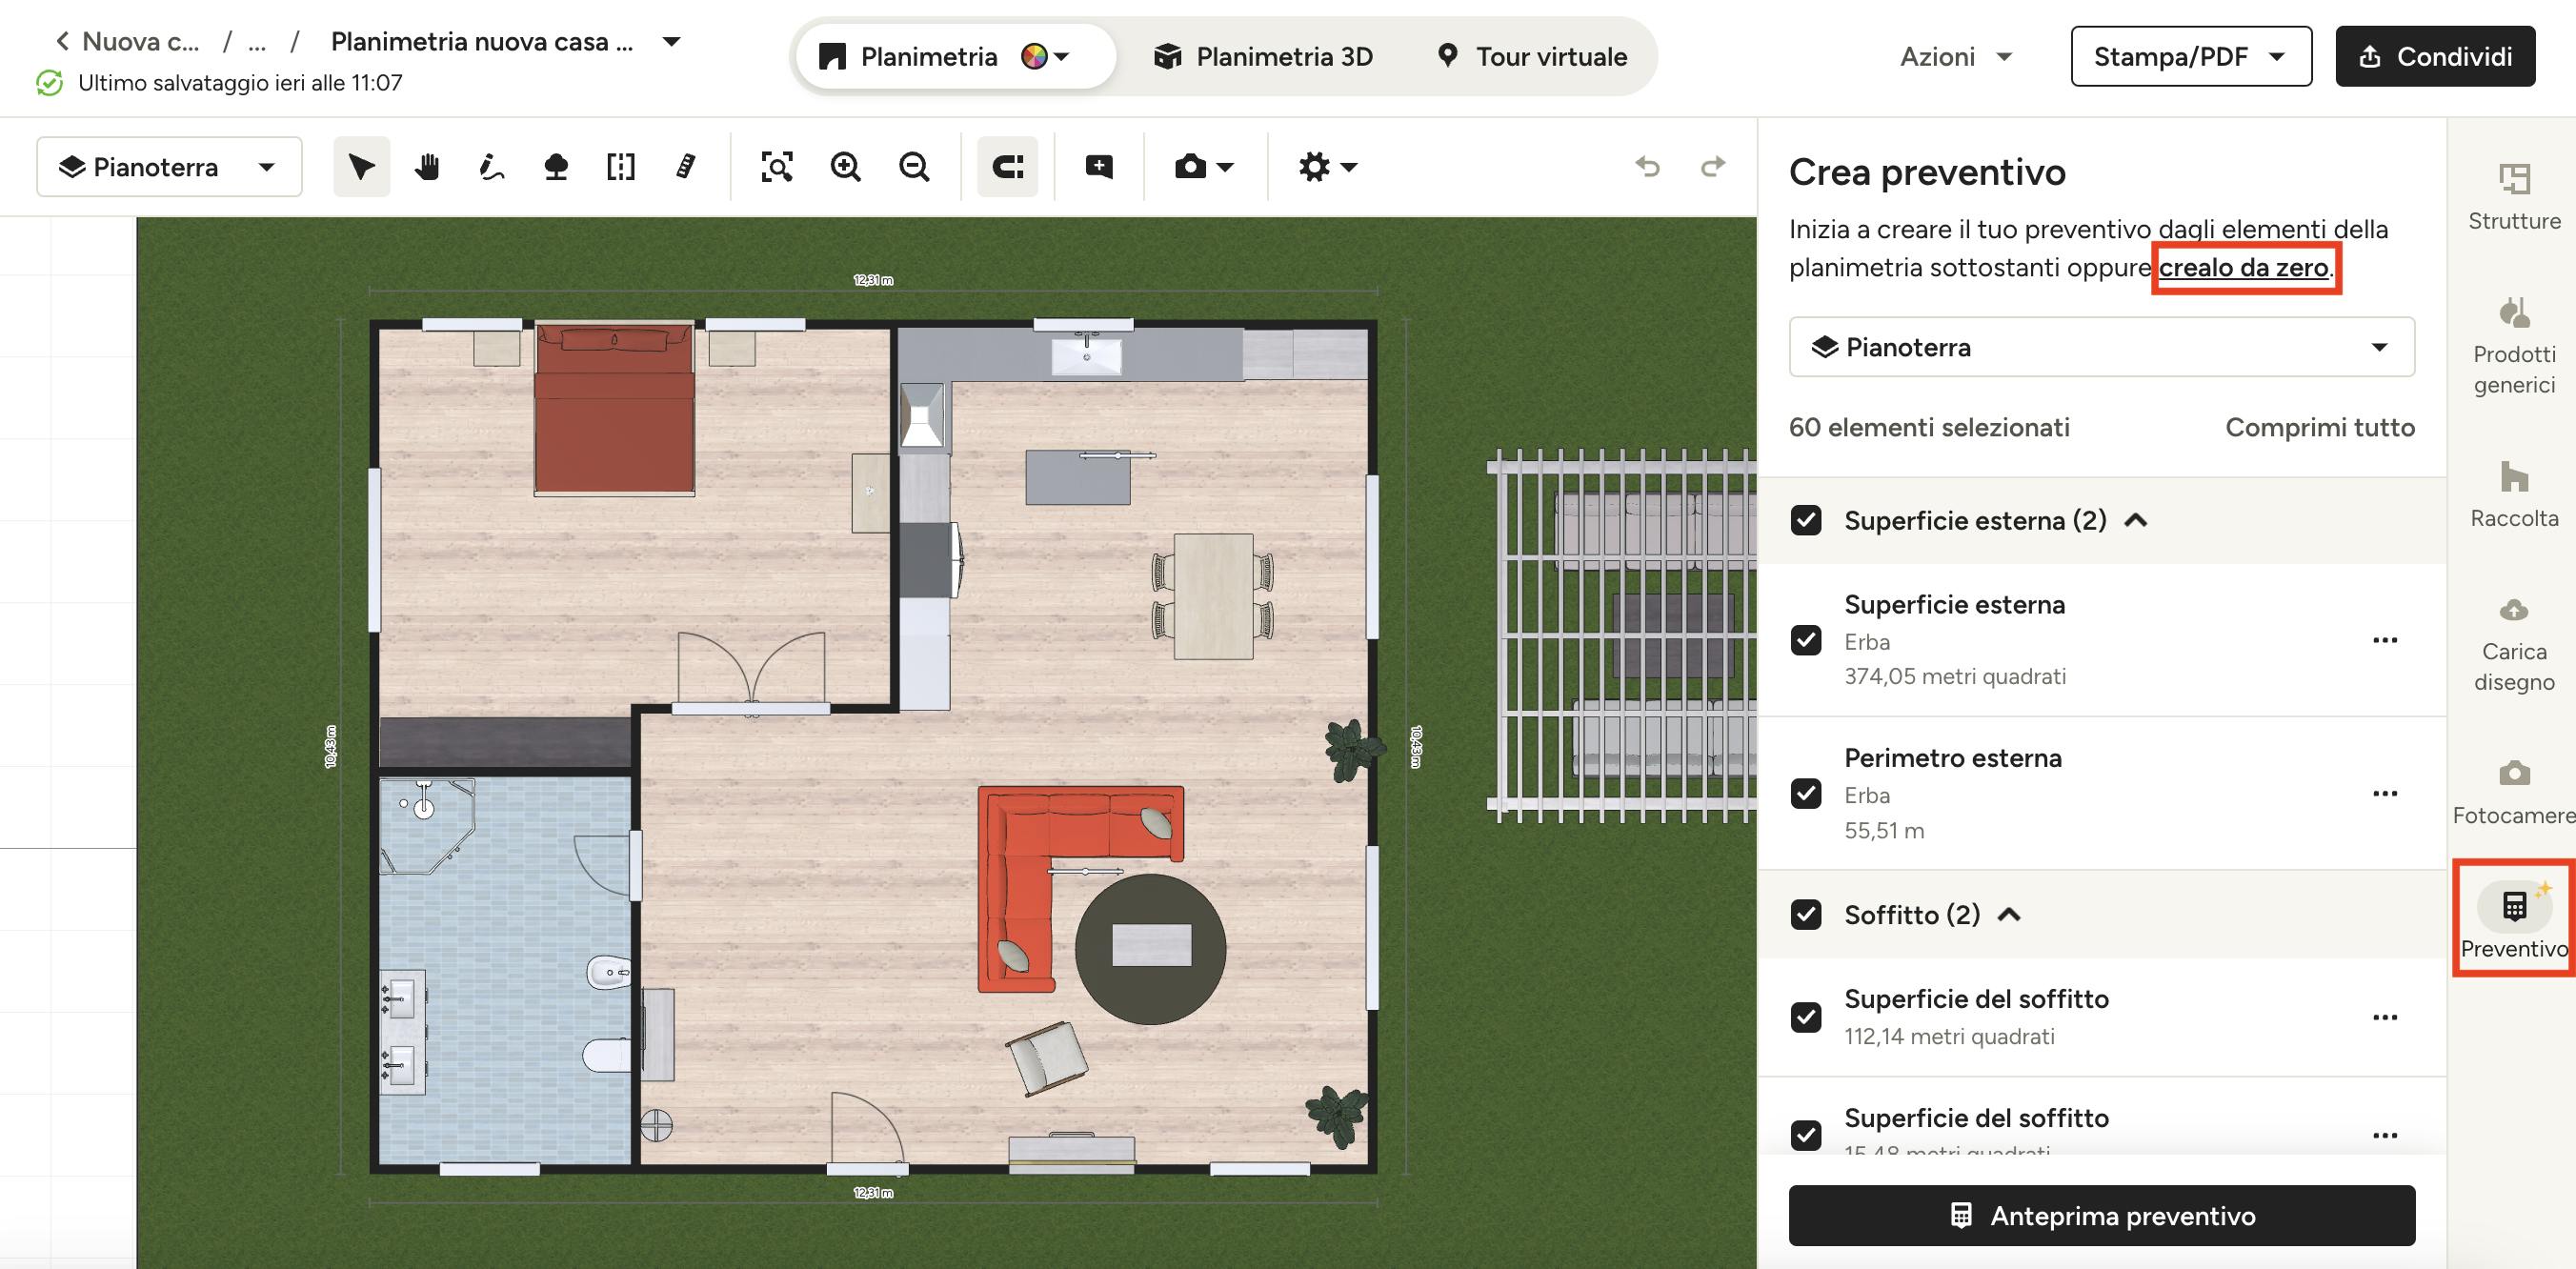Zoom in with the plus magnifier

(x=845, y=167)
